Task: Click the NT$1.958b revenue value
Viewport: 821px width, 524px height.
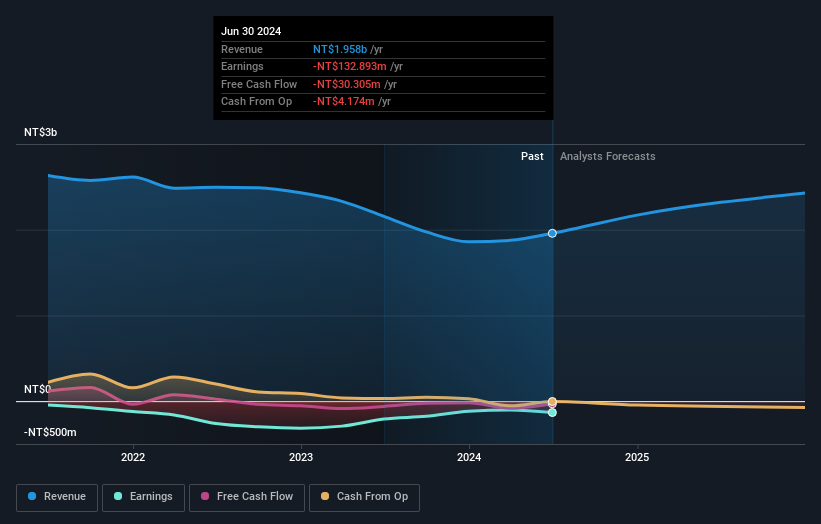Action: click(x=340, y=49)
